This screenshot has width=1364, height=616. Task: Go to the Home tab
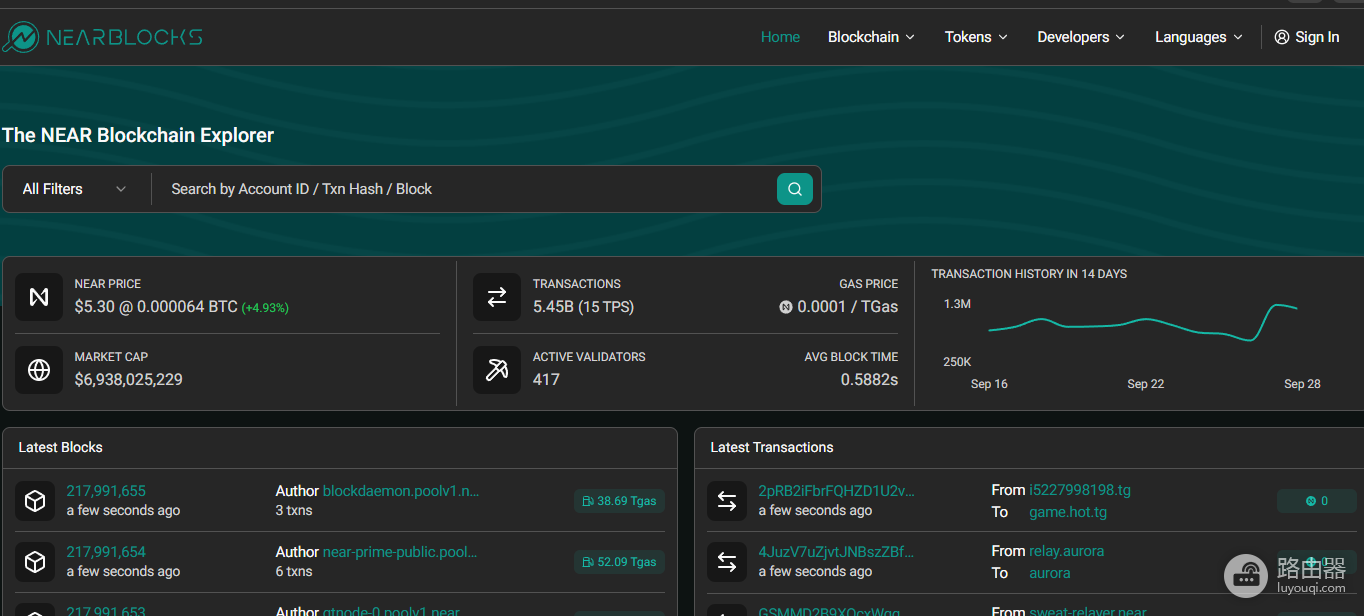coord(780,37)
